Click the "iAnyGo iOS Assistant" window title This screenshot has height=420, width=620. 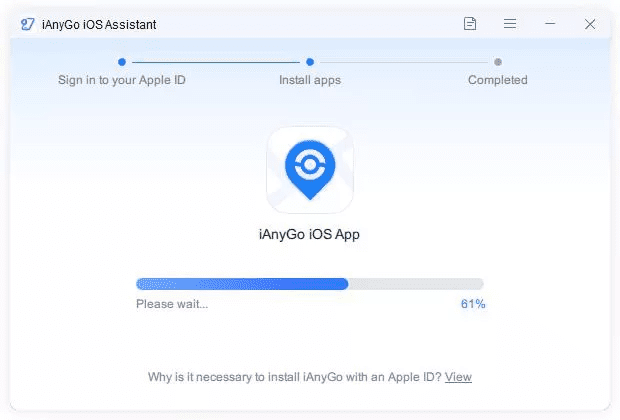(x=99, y=25)
